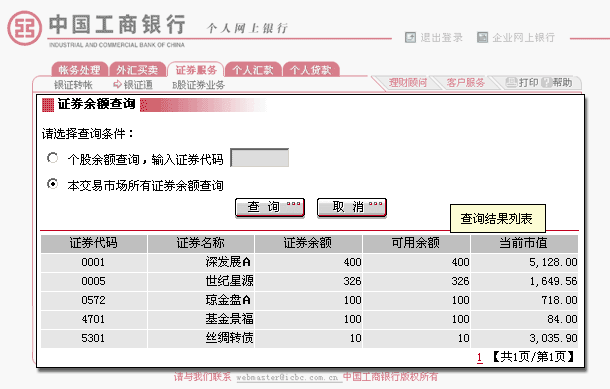Click the 查询 button
Screen dimensions: 610x389
point(270,208)
